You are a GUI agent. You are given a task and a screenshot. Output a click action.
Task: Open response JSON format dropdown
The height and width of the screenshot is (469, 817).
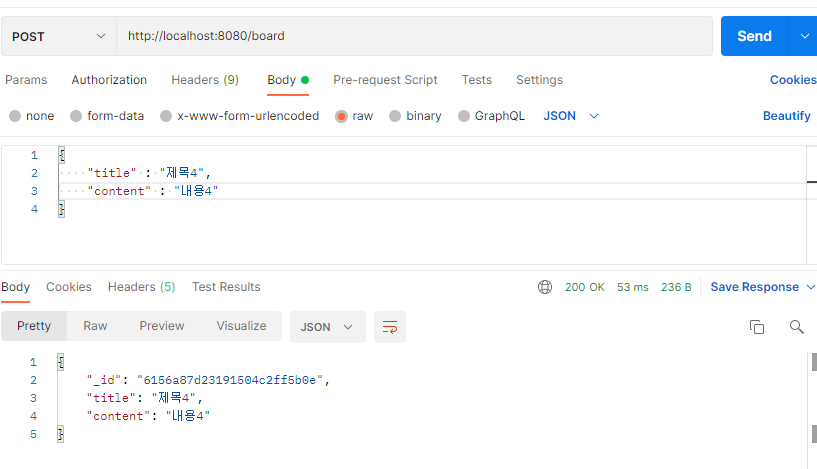click(x=328, y=327)
